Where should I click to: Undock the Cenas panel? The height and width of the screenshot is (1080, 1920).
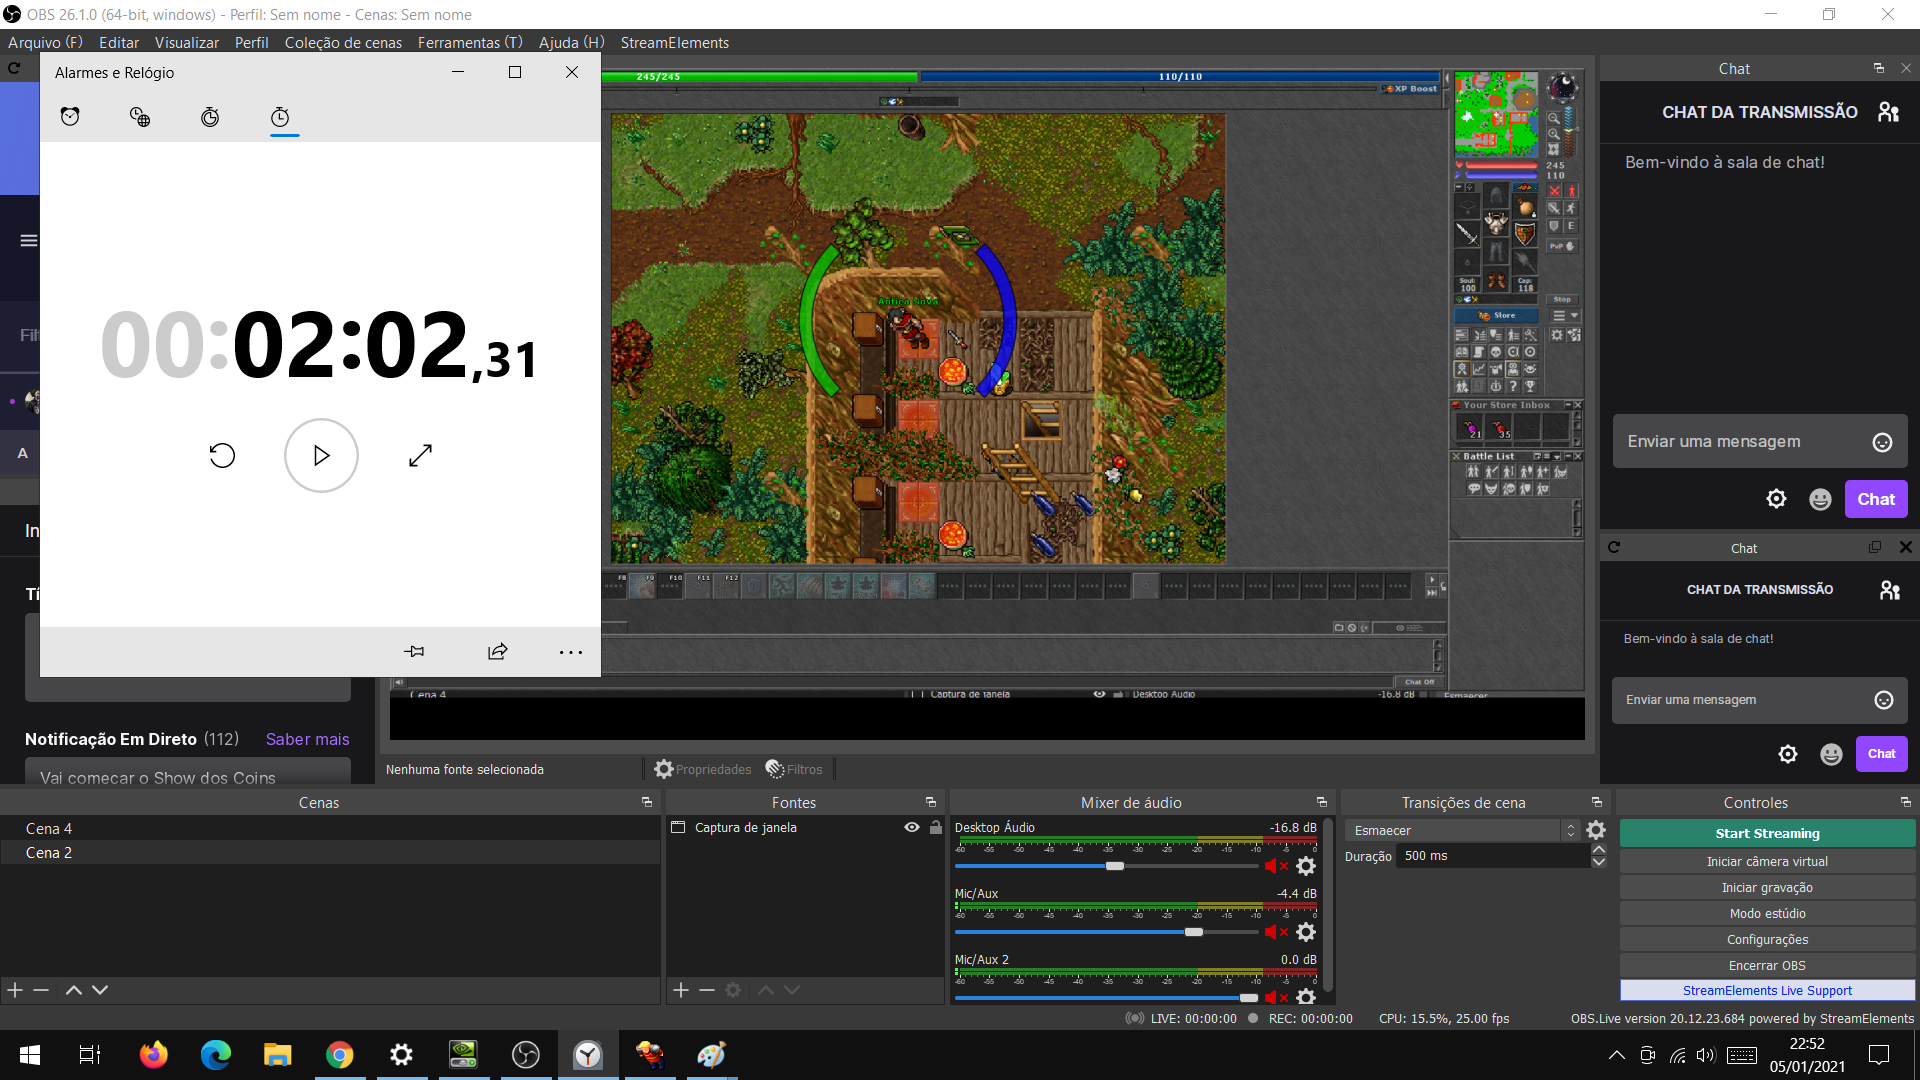click(647, 802)
